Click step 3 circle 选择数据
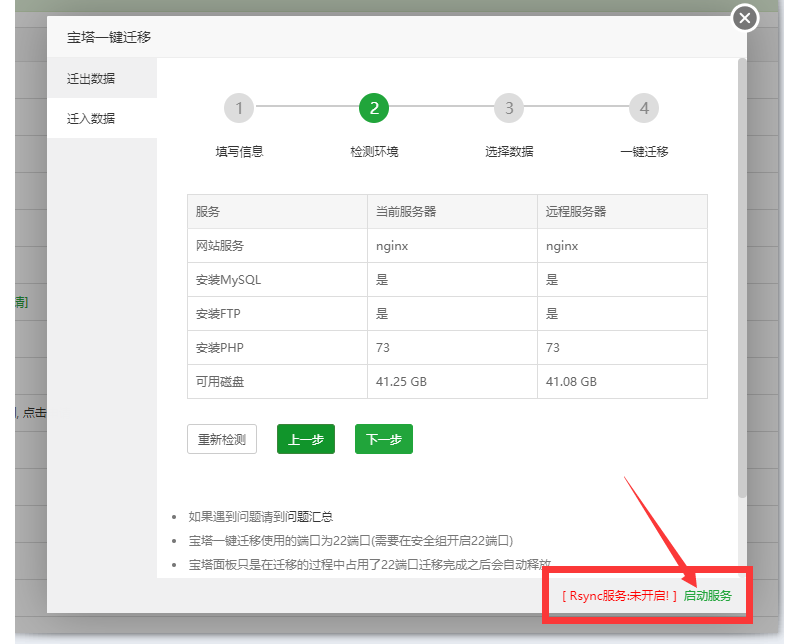 coord(509,108)
